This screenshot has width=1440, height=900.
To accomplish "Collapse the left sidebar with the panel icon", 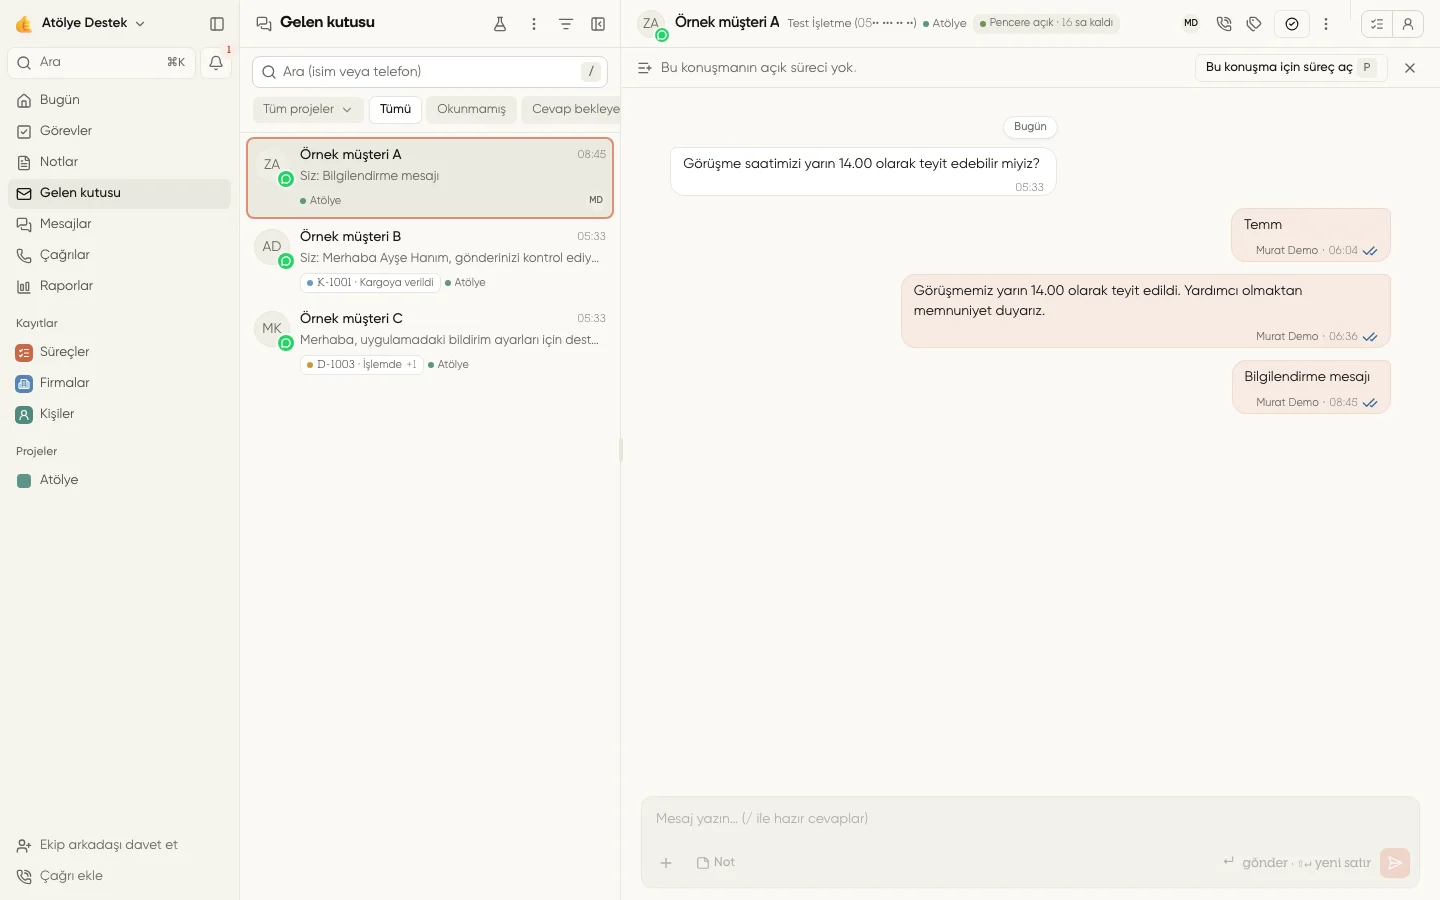I will pyautogui.click(x=217, y=24).
